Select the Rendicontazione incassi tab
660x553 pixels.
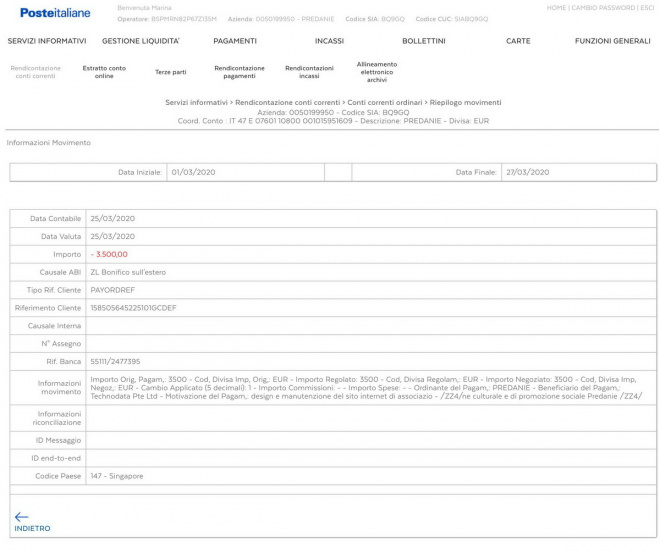(x=309, y=72)
